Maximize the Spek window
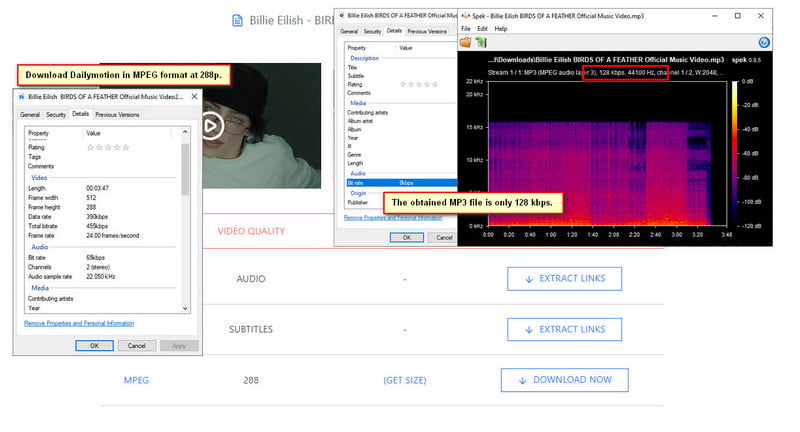The image size is (800, 432). click(x=737, y=16)
